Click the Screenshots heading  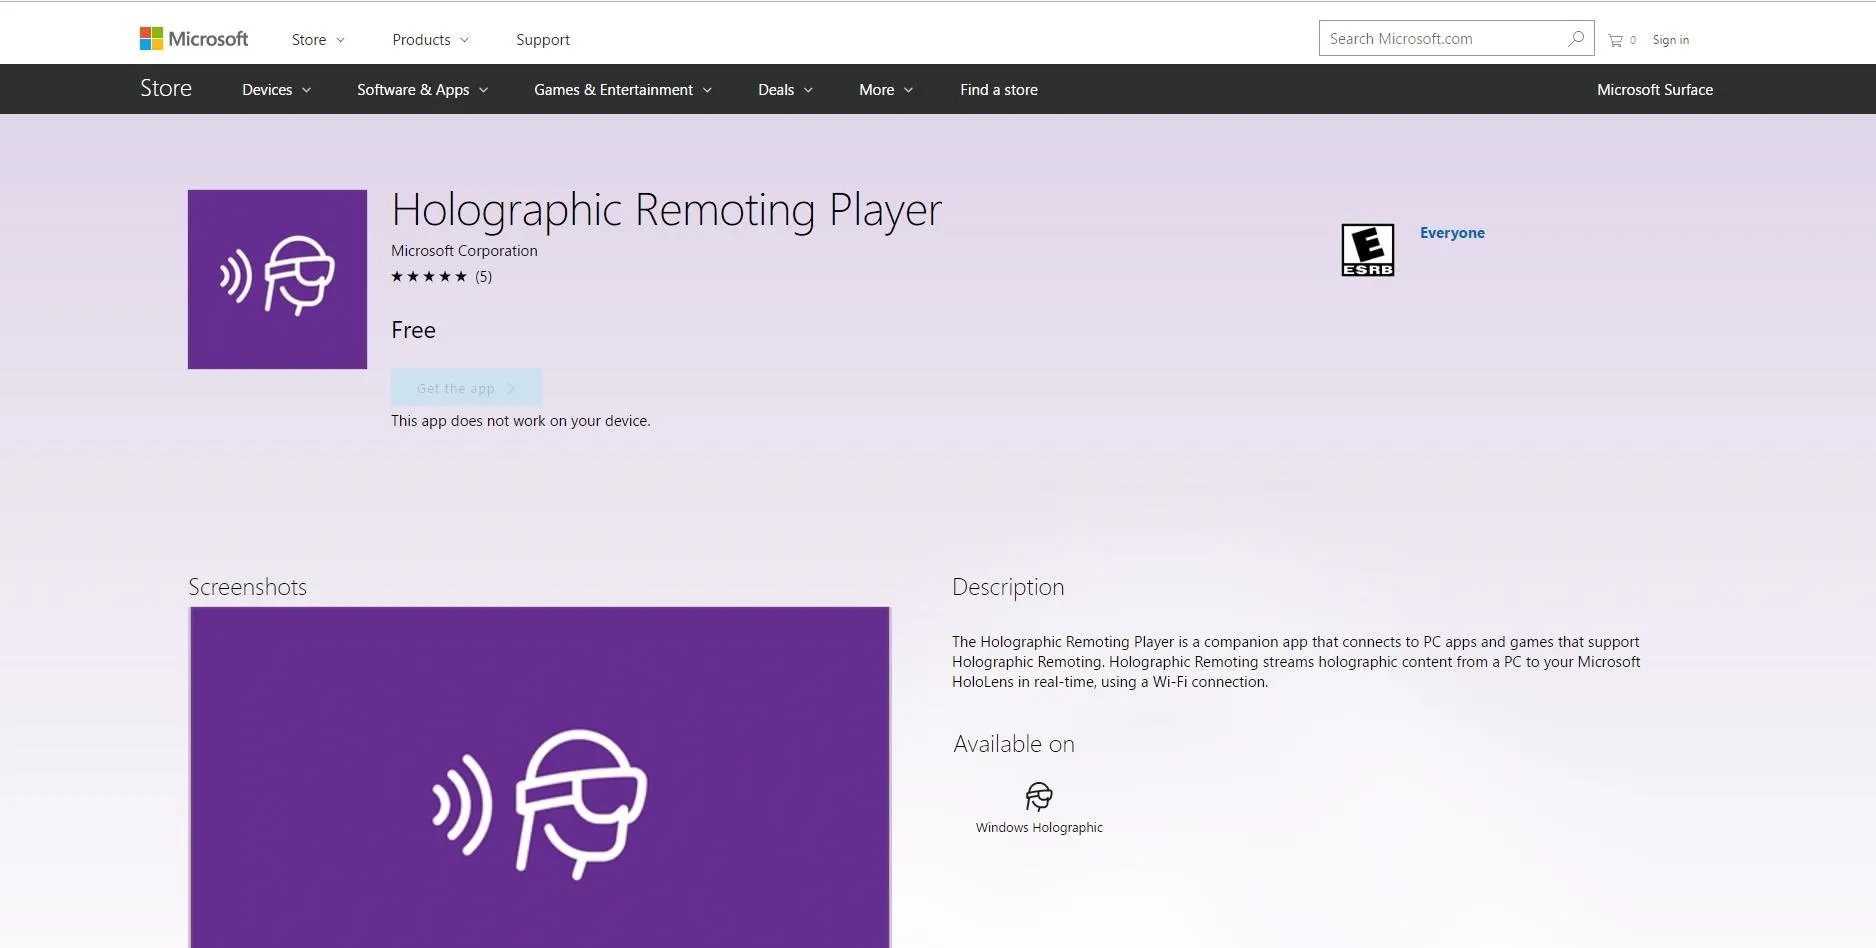pyautogui.click(x=247, y=587)
